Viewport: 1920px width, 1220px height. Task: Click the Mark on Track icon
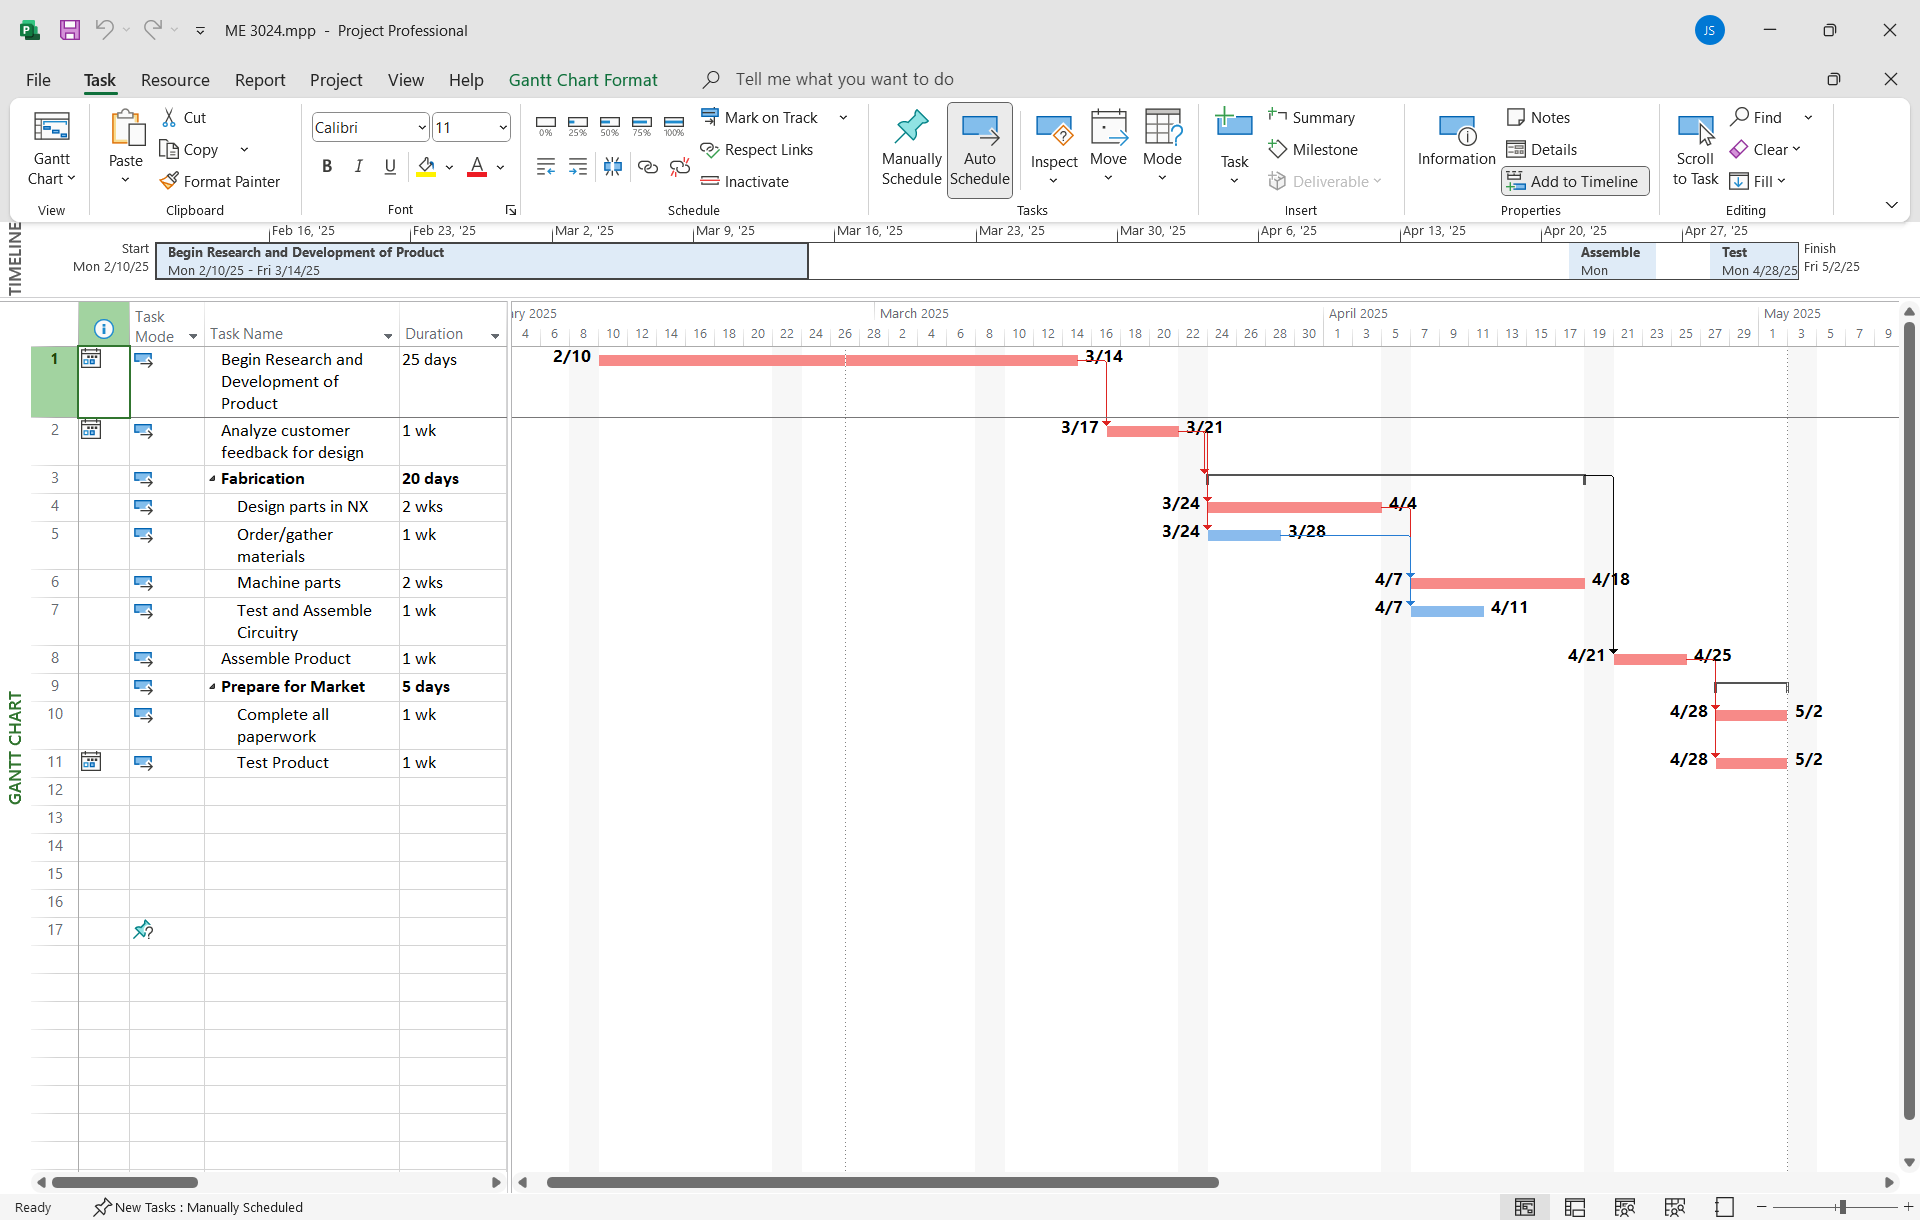click(x=710, y=117)
